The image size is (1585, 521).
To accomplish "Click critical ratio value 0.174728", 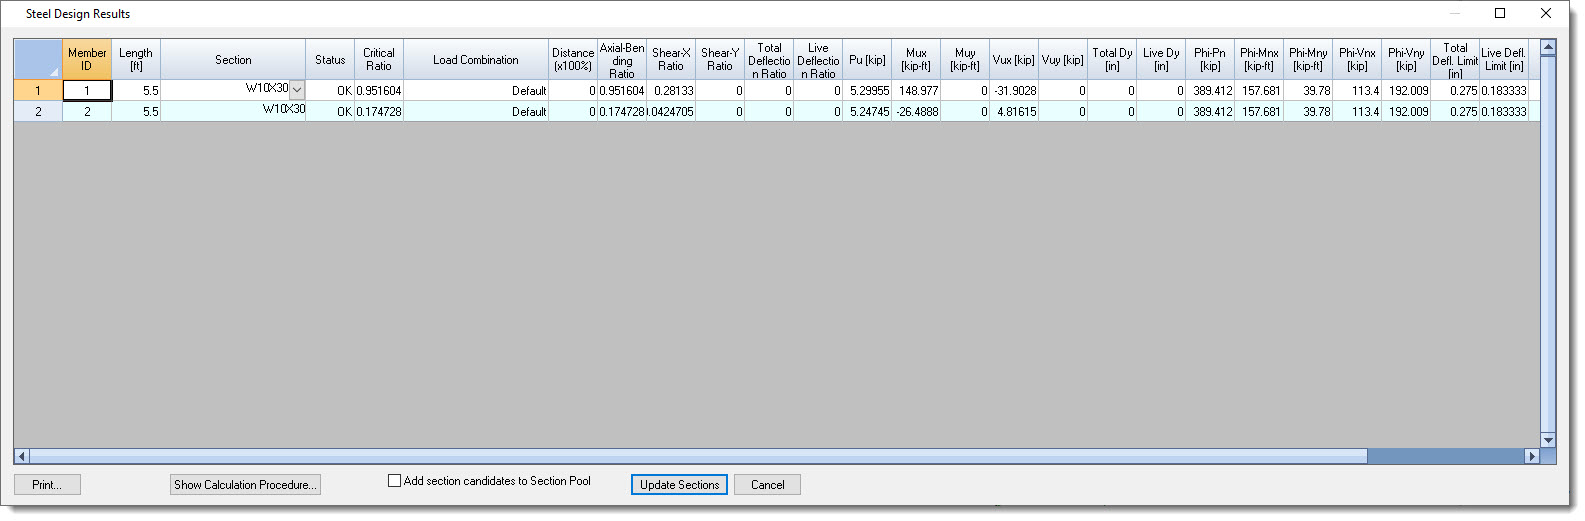I will point(379,111).
